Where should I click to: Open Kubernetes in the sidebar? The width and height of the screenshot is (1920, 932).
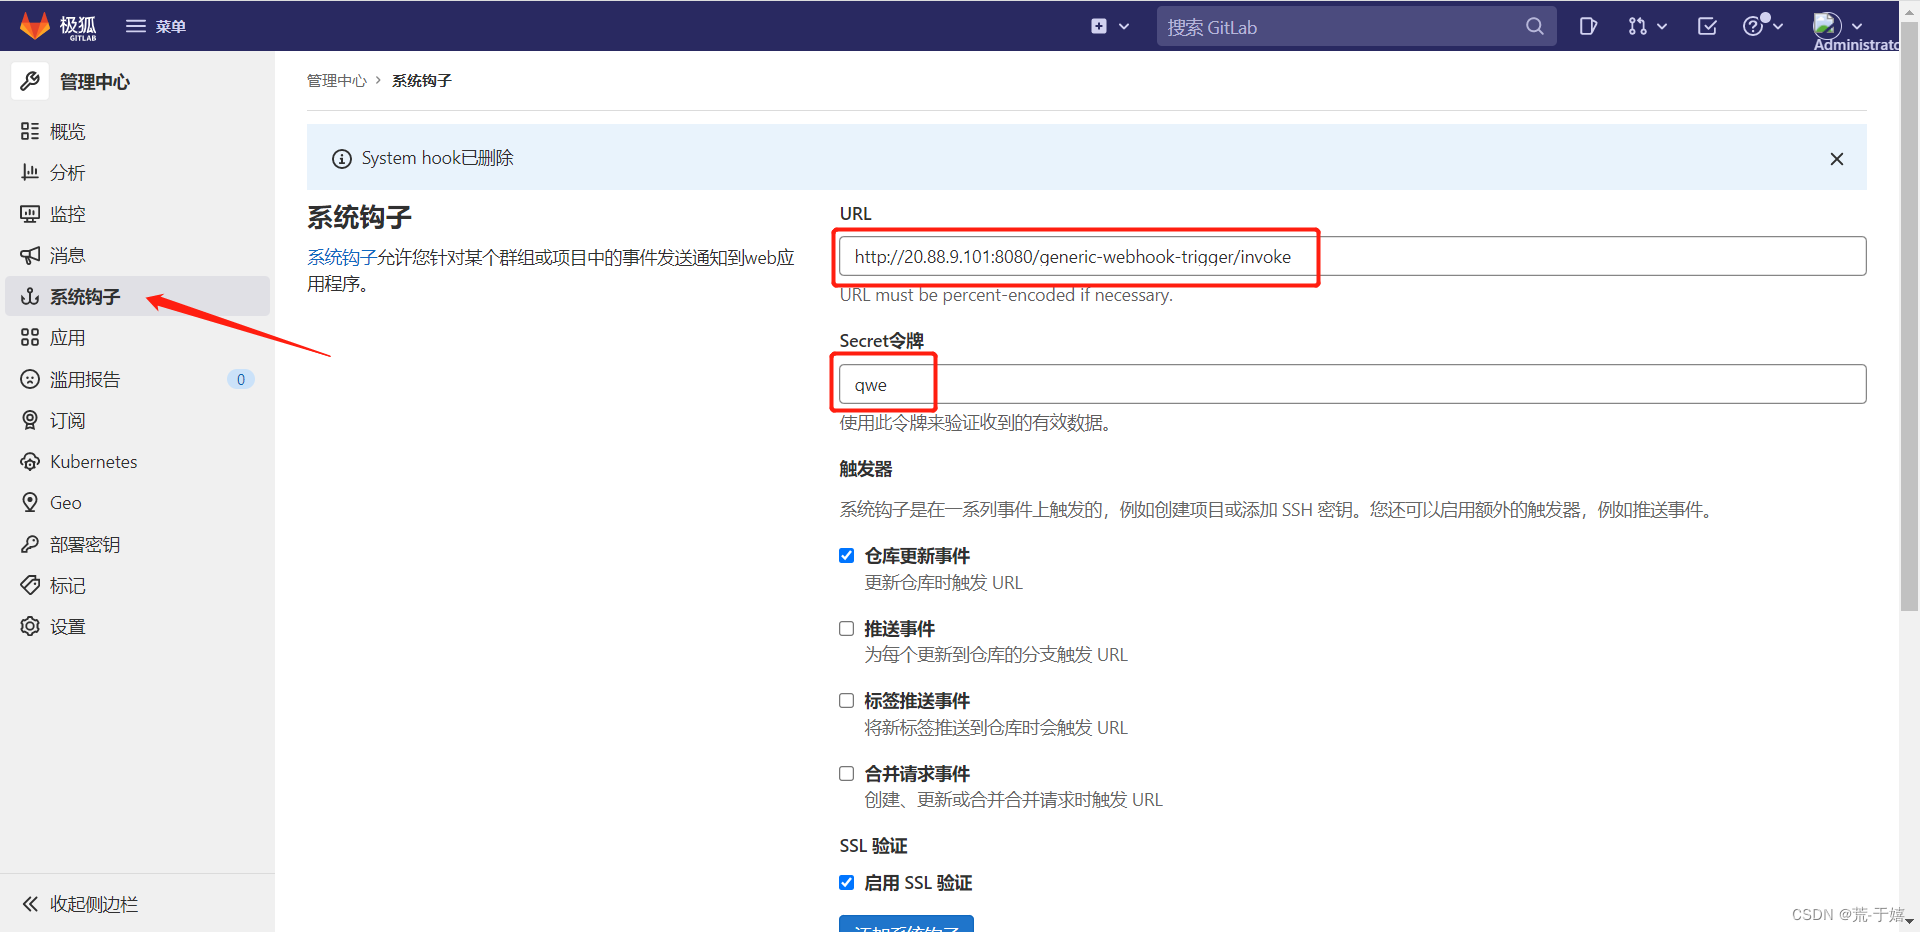click(x=137, y=461)
